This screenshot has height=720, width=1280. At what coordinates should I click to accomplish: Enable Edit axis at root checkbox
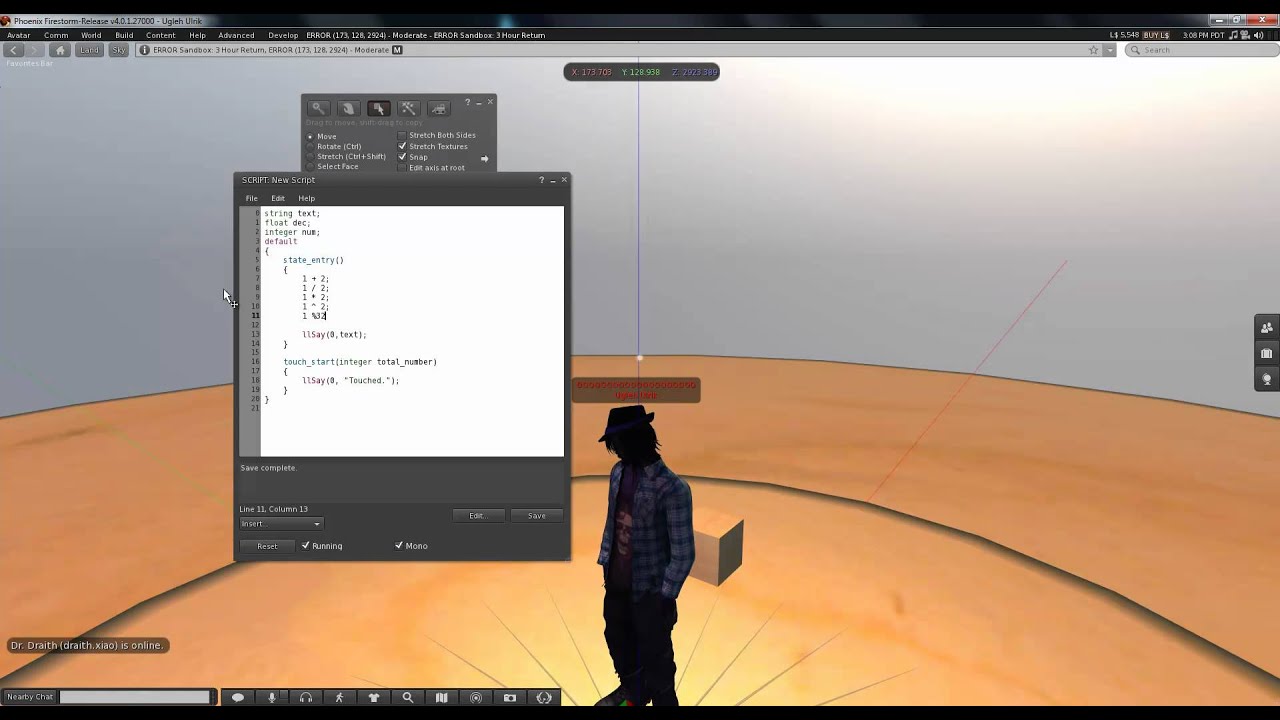click(432, 168)
